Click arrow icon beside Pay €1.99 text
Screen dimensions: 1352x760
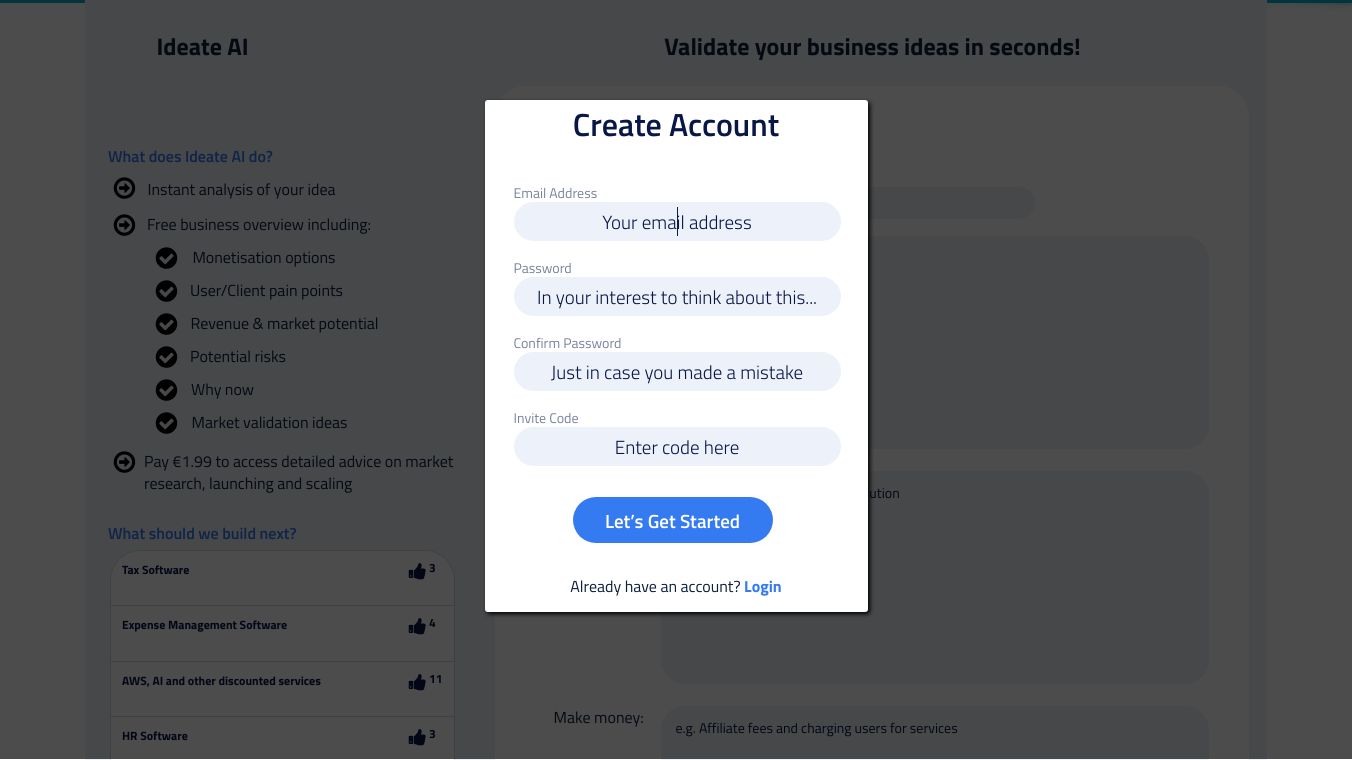pos(124,462)
